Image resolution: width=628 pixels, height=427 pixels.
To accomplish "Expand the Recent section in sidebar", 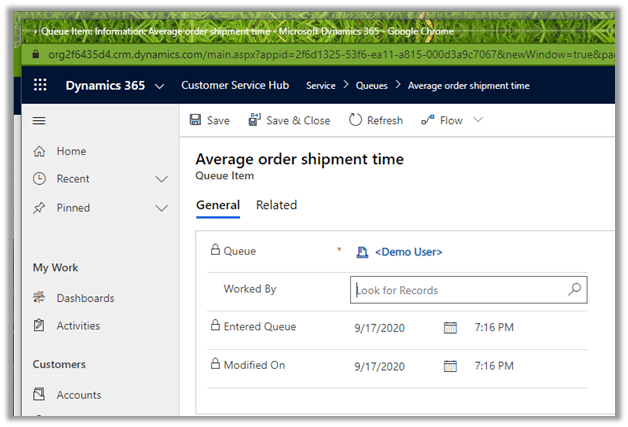I will click(162, 179).
